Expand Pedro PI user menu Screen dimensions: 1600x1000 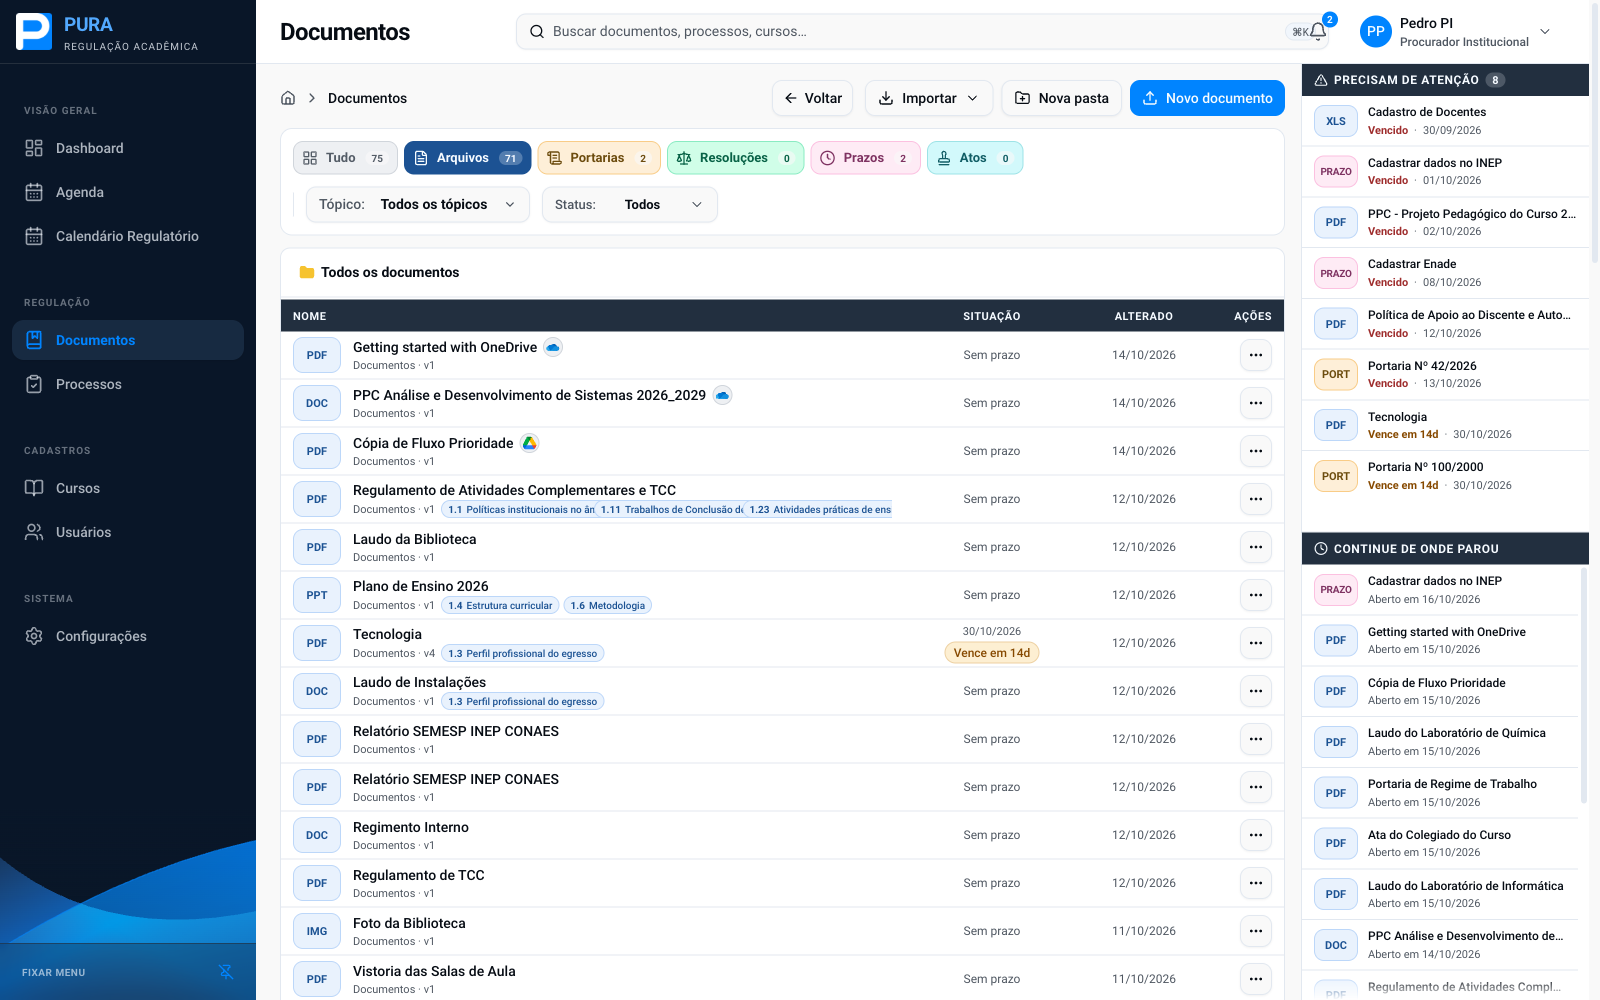pyautogui.click(x=1456, y=32)
